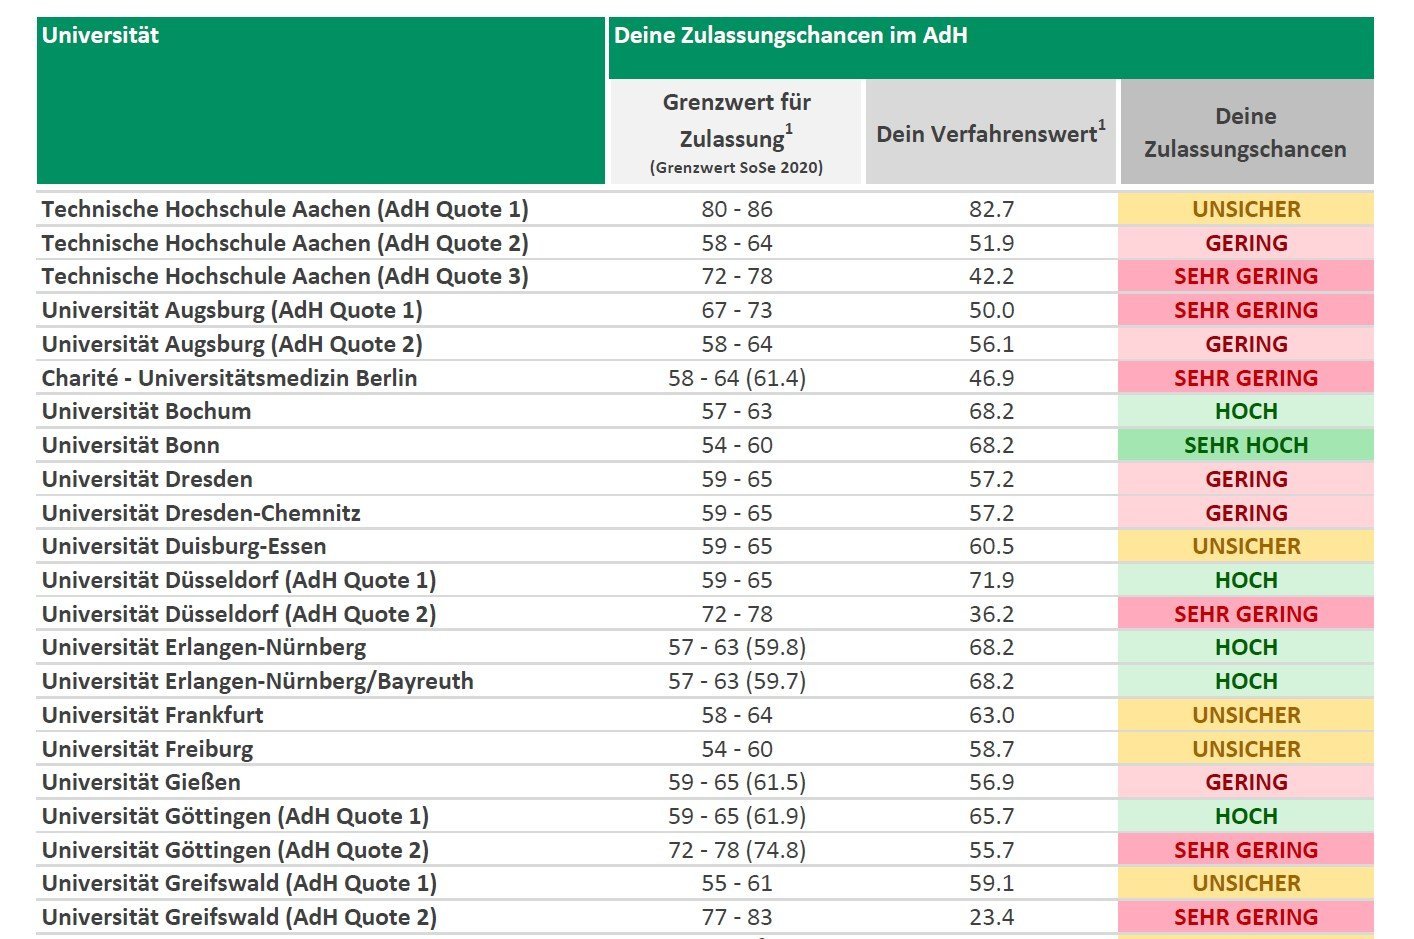Select 'Universität Duisburg-Essen' in the table

pyautogui.click(x=184, y=546)
